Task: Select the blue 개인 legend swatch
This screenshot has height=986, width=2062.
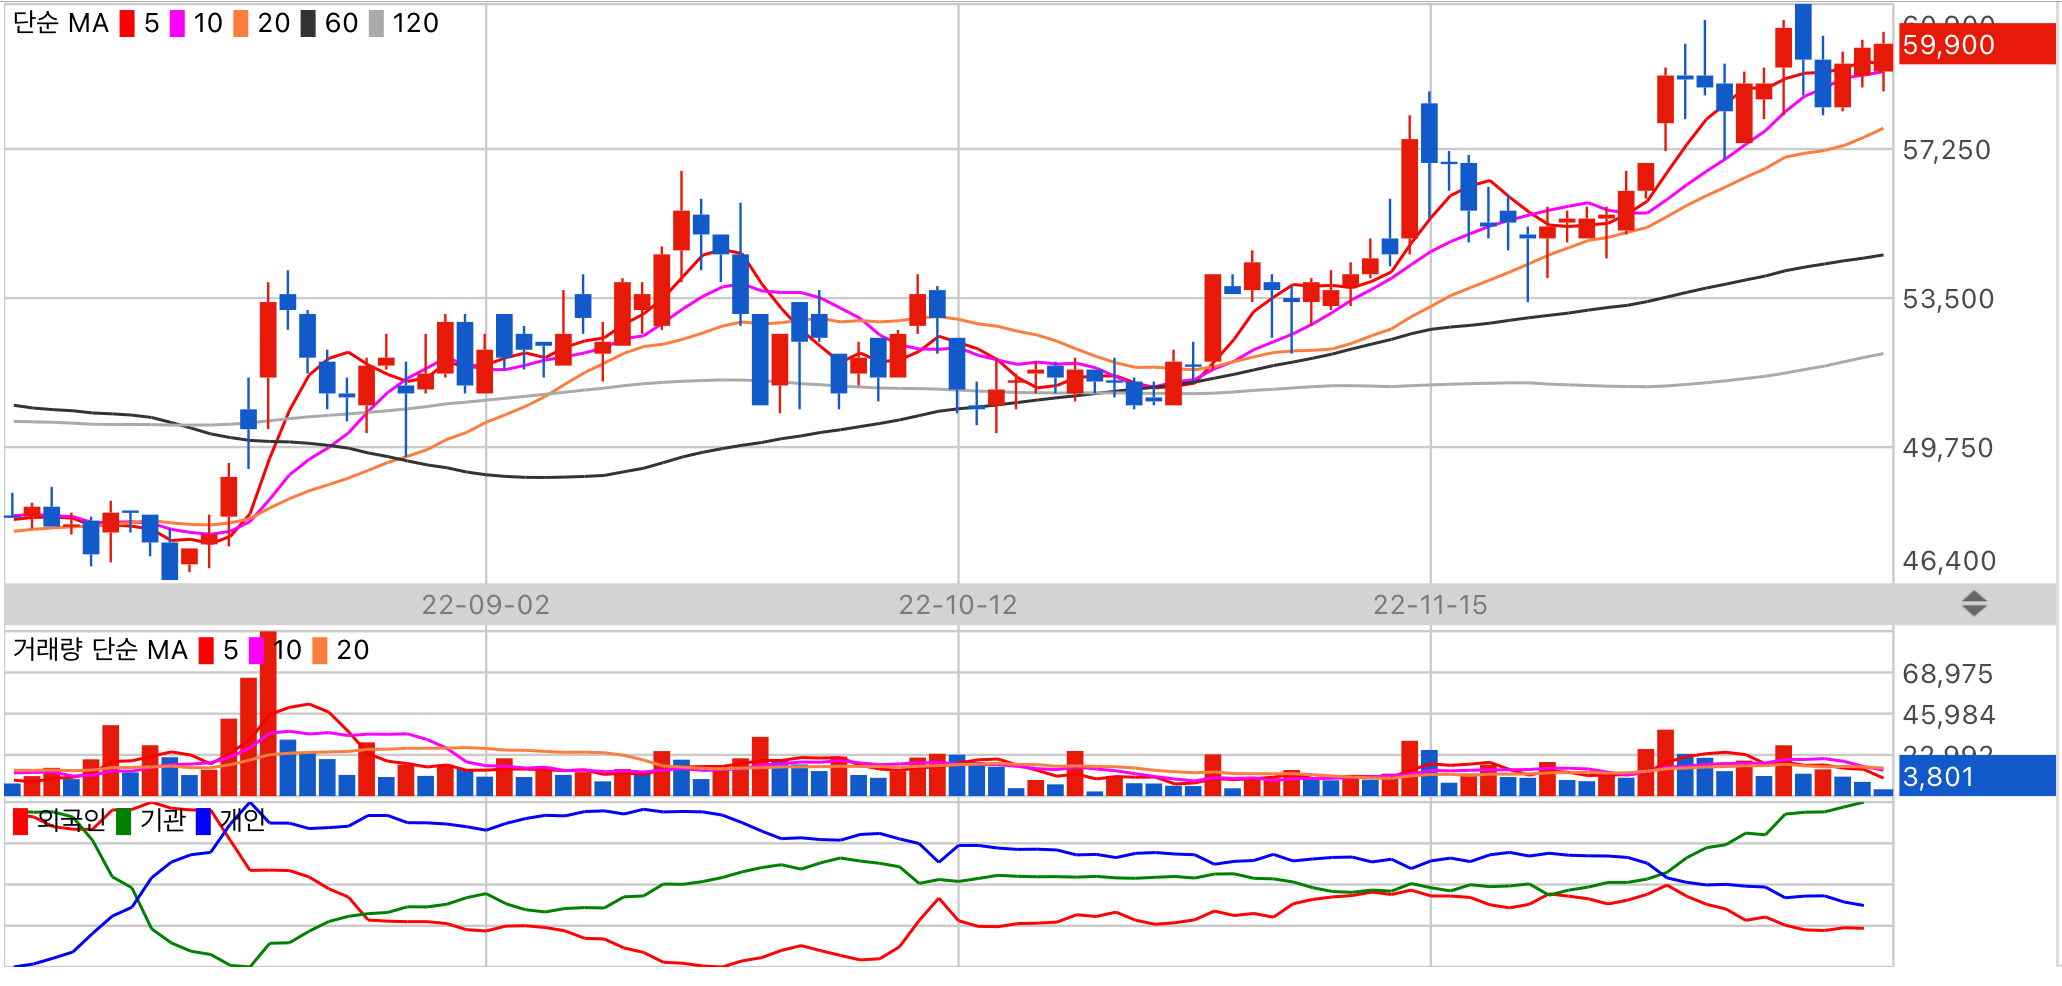Action: (204, 821)
